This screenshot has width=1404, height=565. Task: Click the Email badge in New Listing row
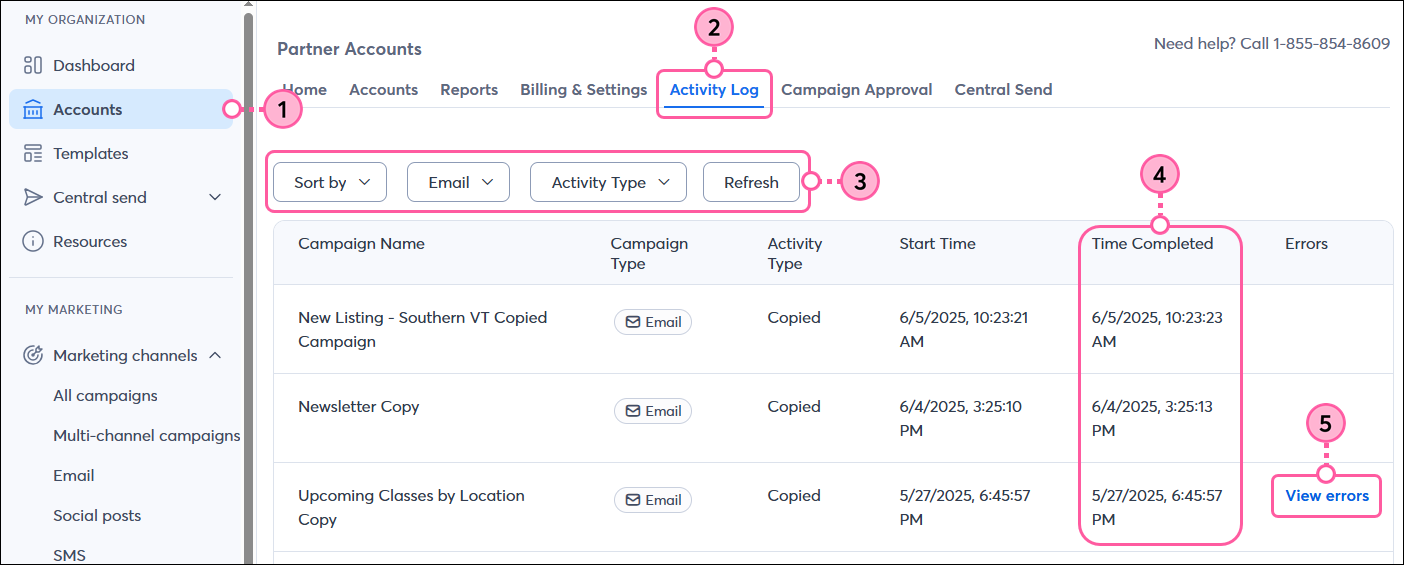click(x=653, y=322)
